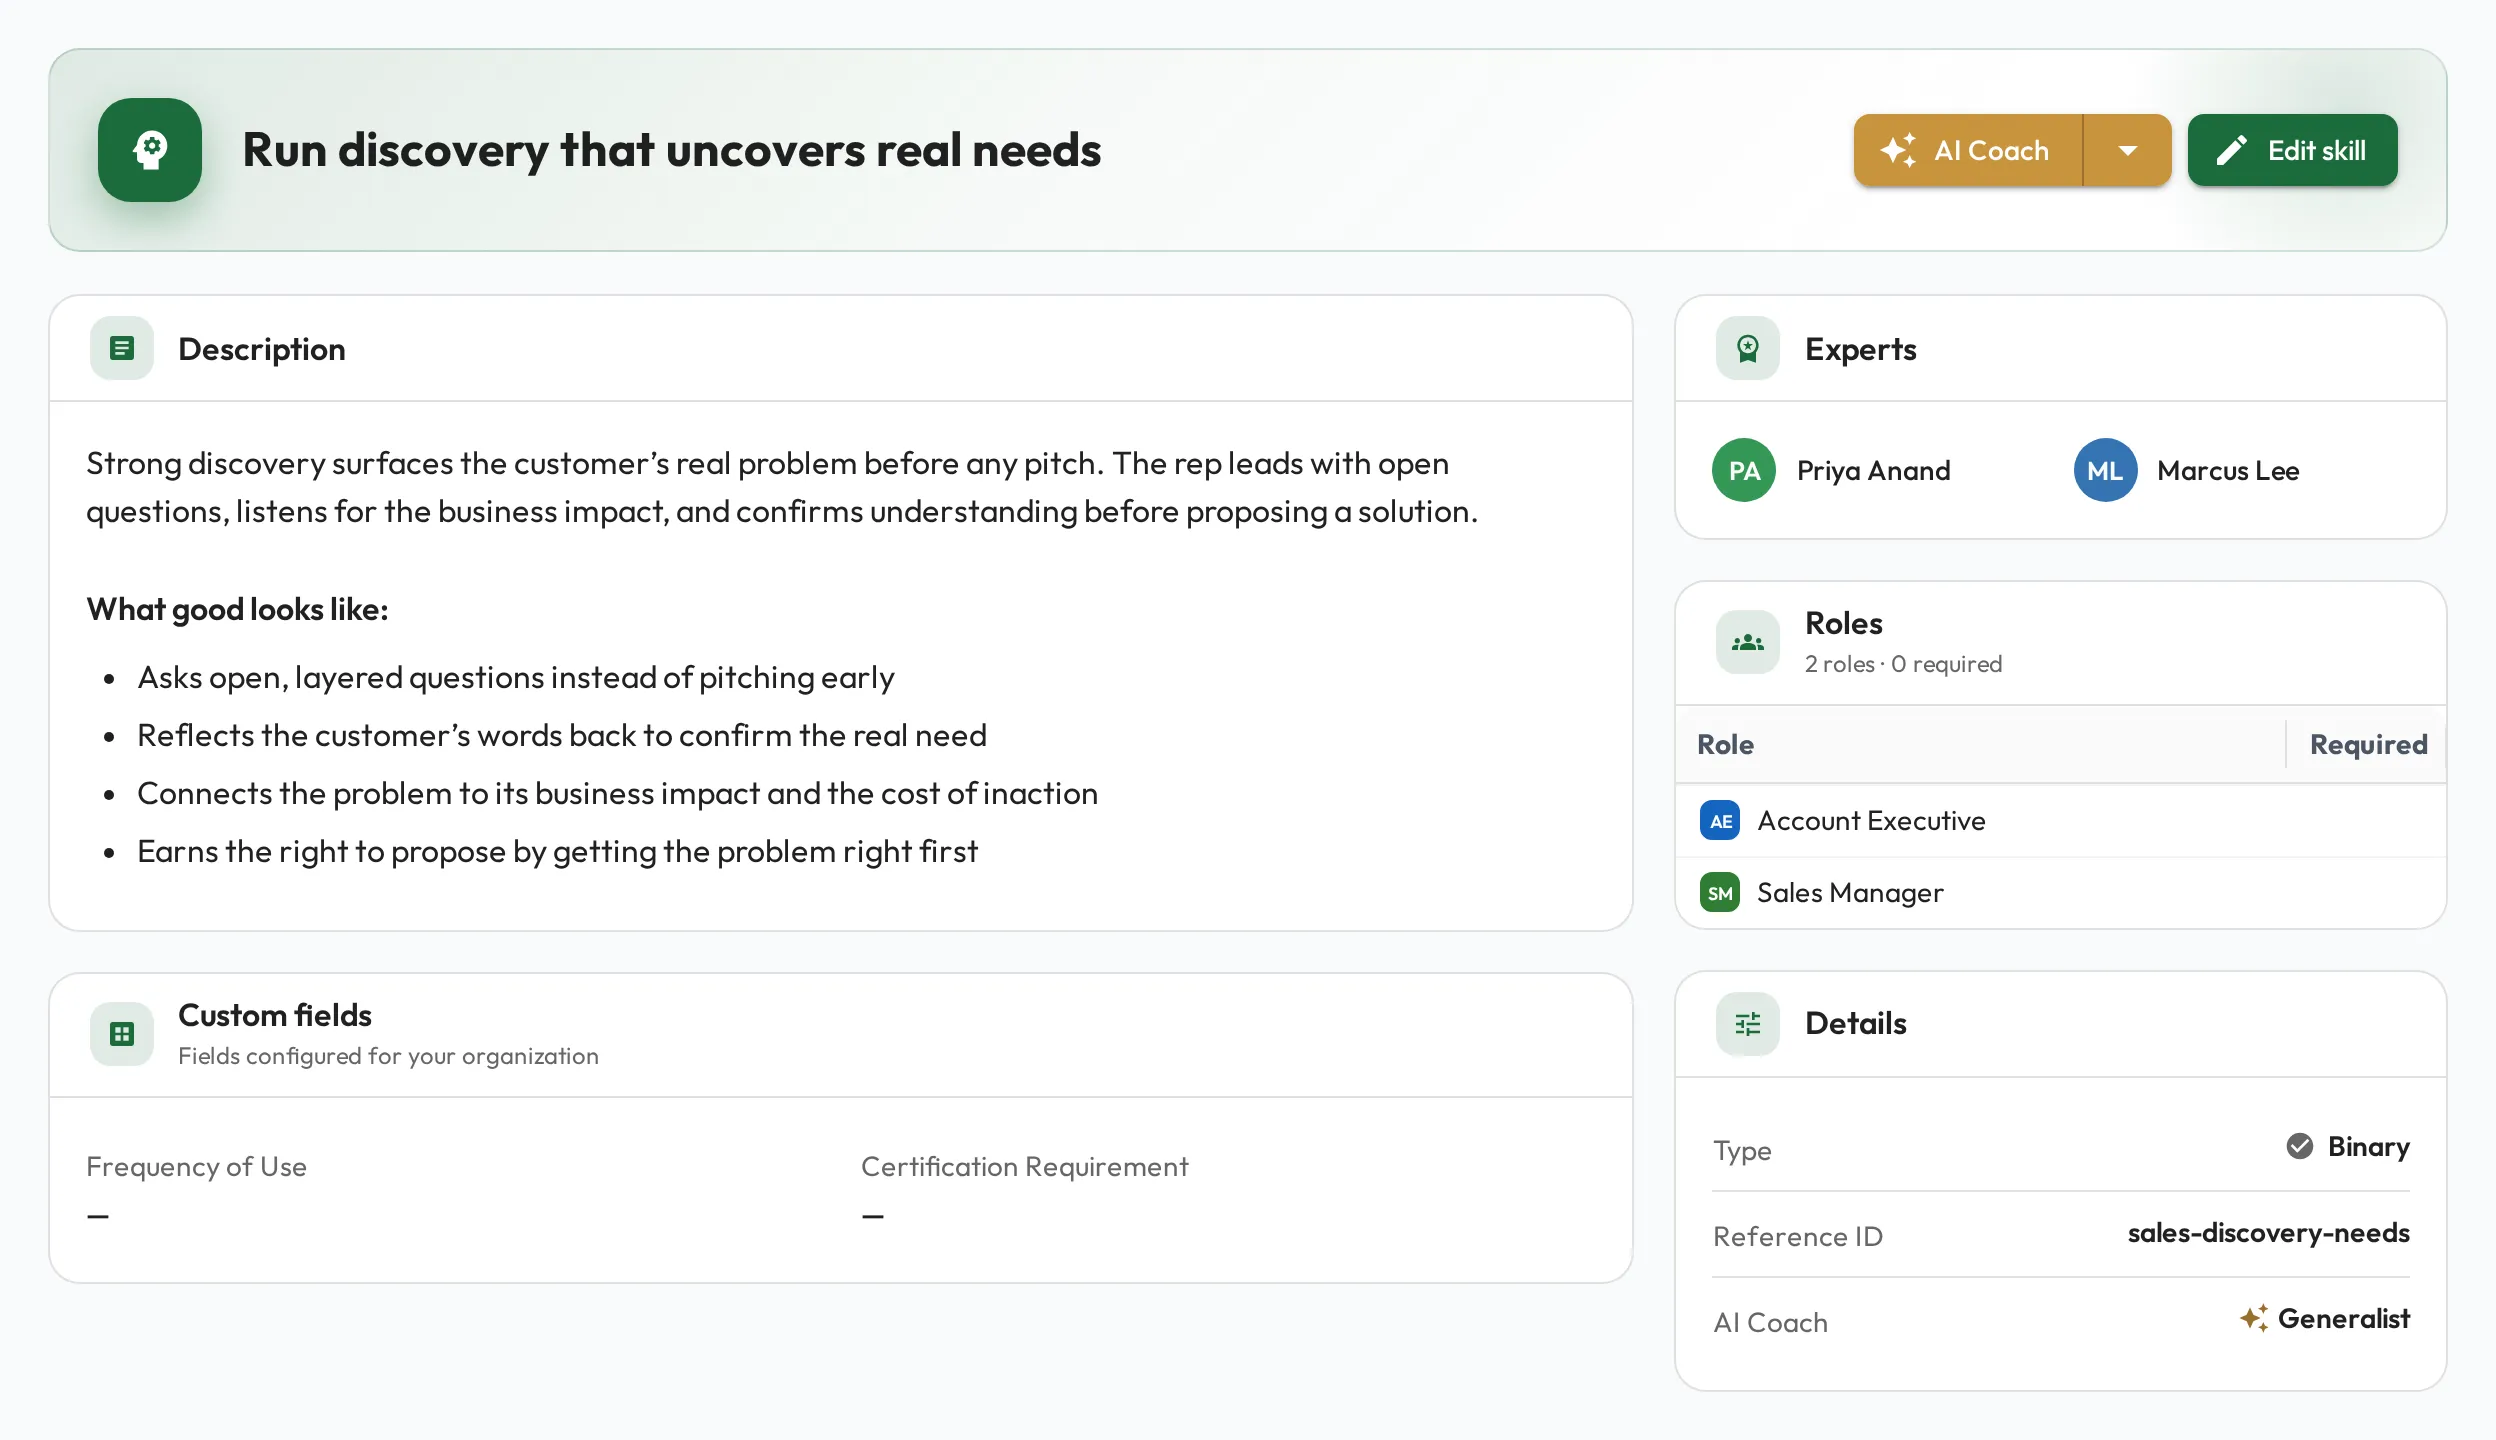The height and width of the screenshot is (1440, 2496).
Task: Click bullet 'Asks open, layered questions' line
Action: point(516,678)
